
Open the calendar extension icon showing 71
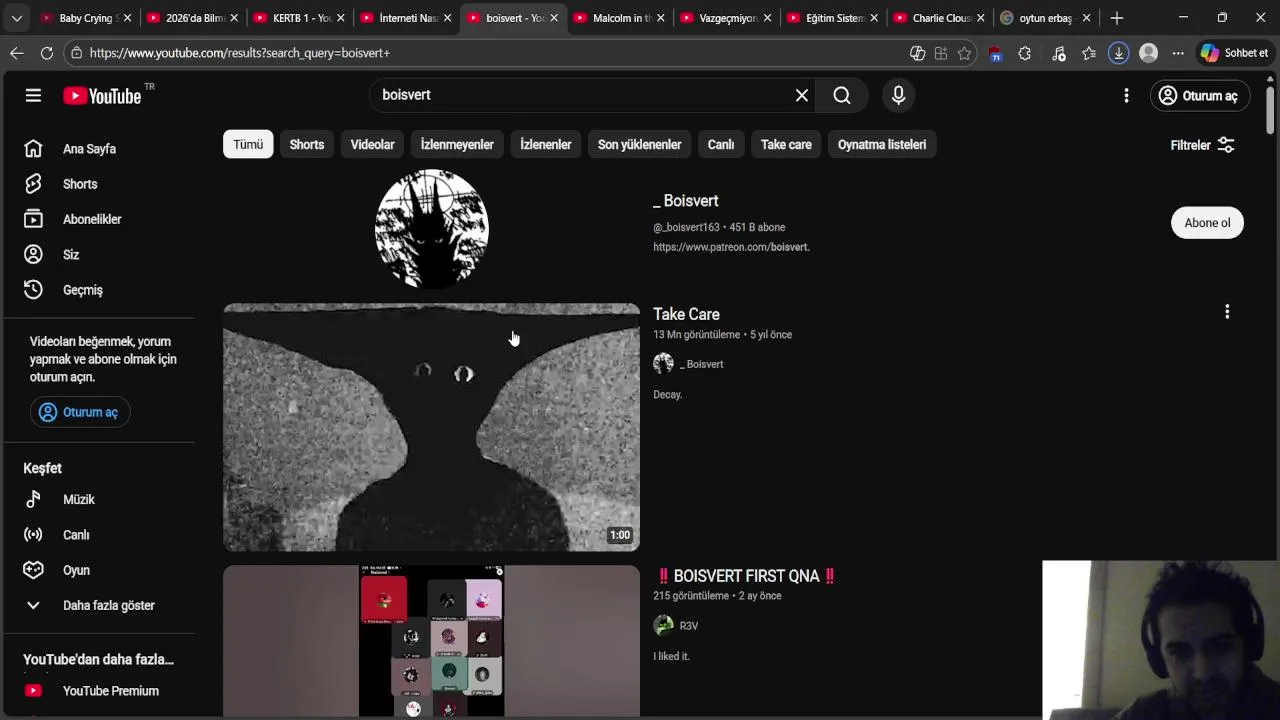click(995, 54)
